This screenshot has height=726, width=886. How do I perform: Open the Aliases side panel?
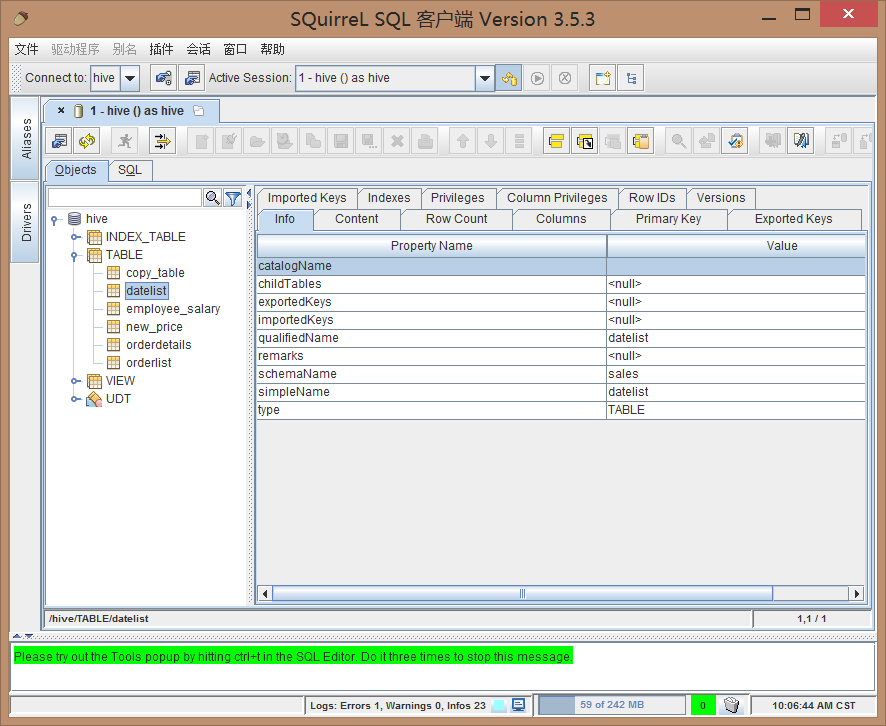coord(25,138)
